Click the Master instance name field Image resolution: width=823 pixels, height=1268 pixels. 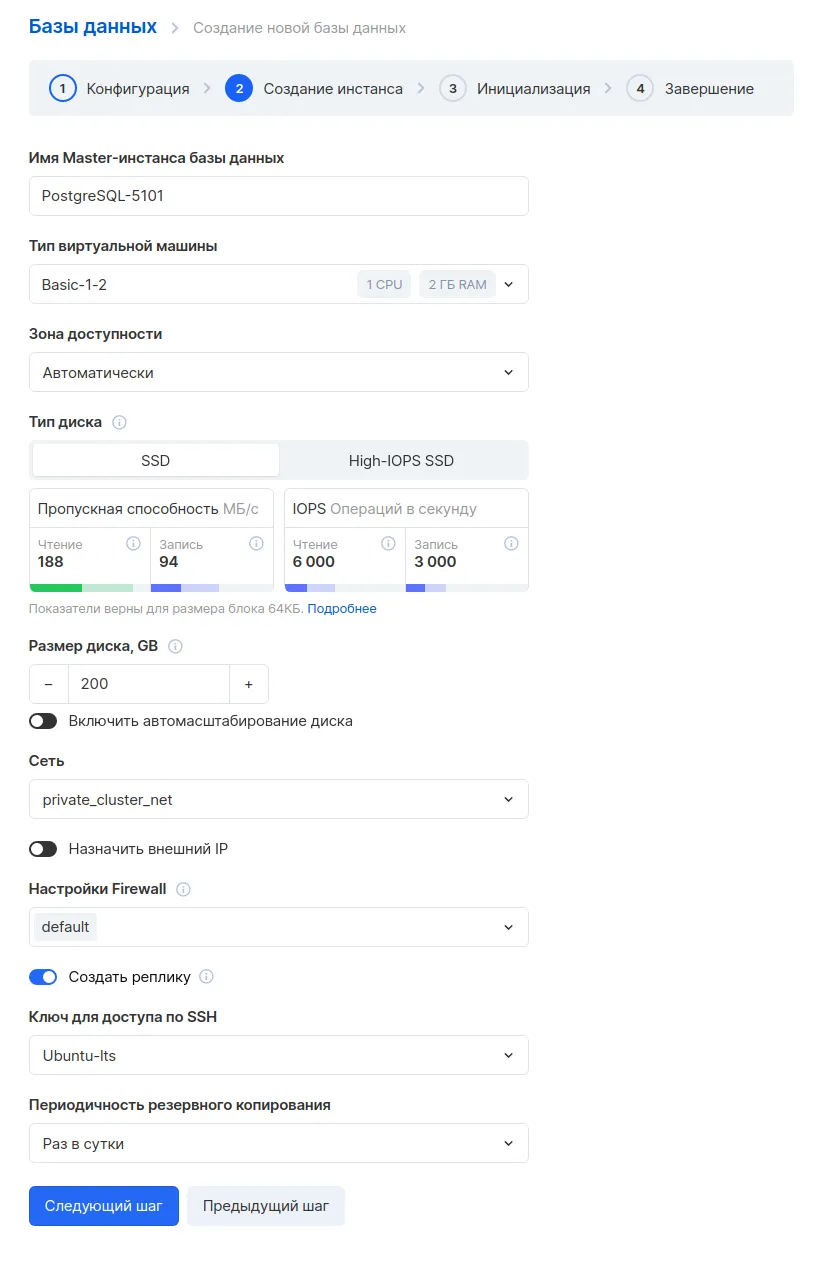[279, 196]
